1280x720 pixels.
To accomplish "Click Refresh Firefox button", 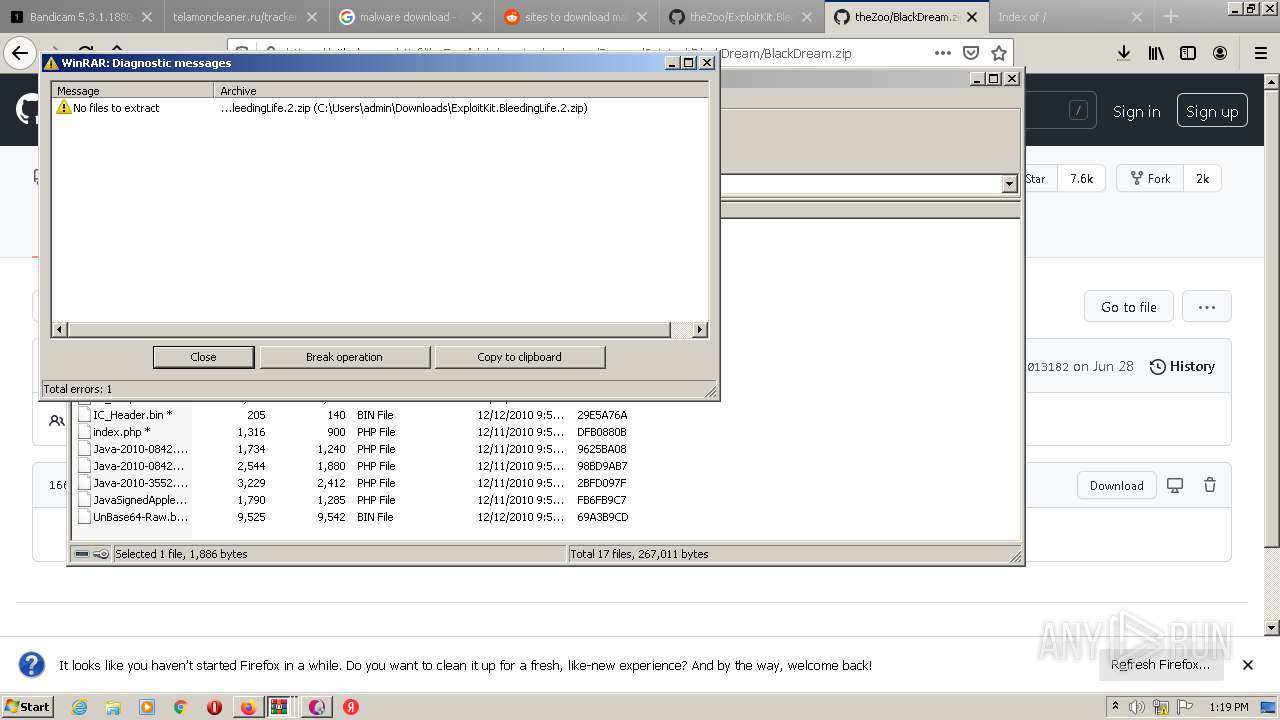I will coord(1160,665).
